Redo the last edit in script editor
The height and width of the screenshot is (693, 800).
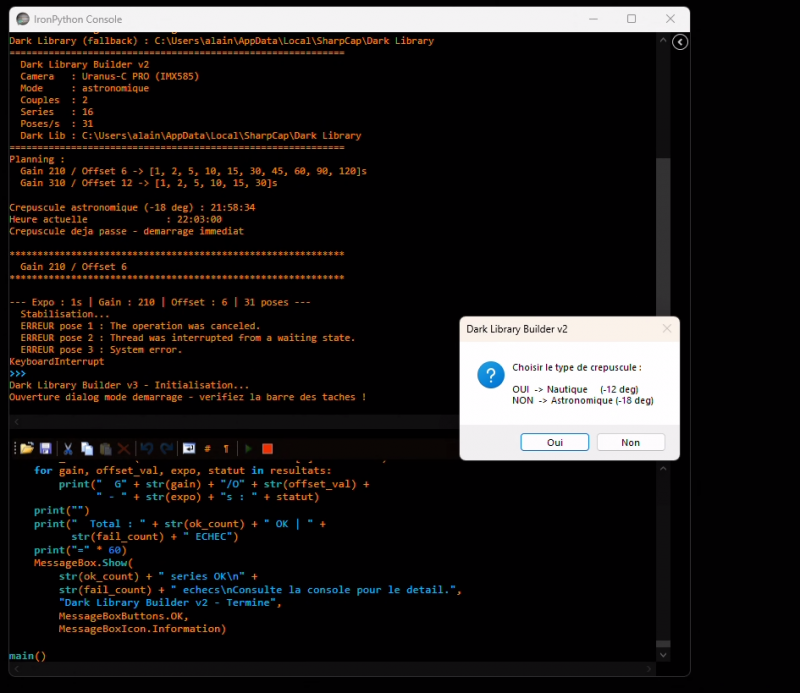click(166, 449)
